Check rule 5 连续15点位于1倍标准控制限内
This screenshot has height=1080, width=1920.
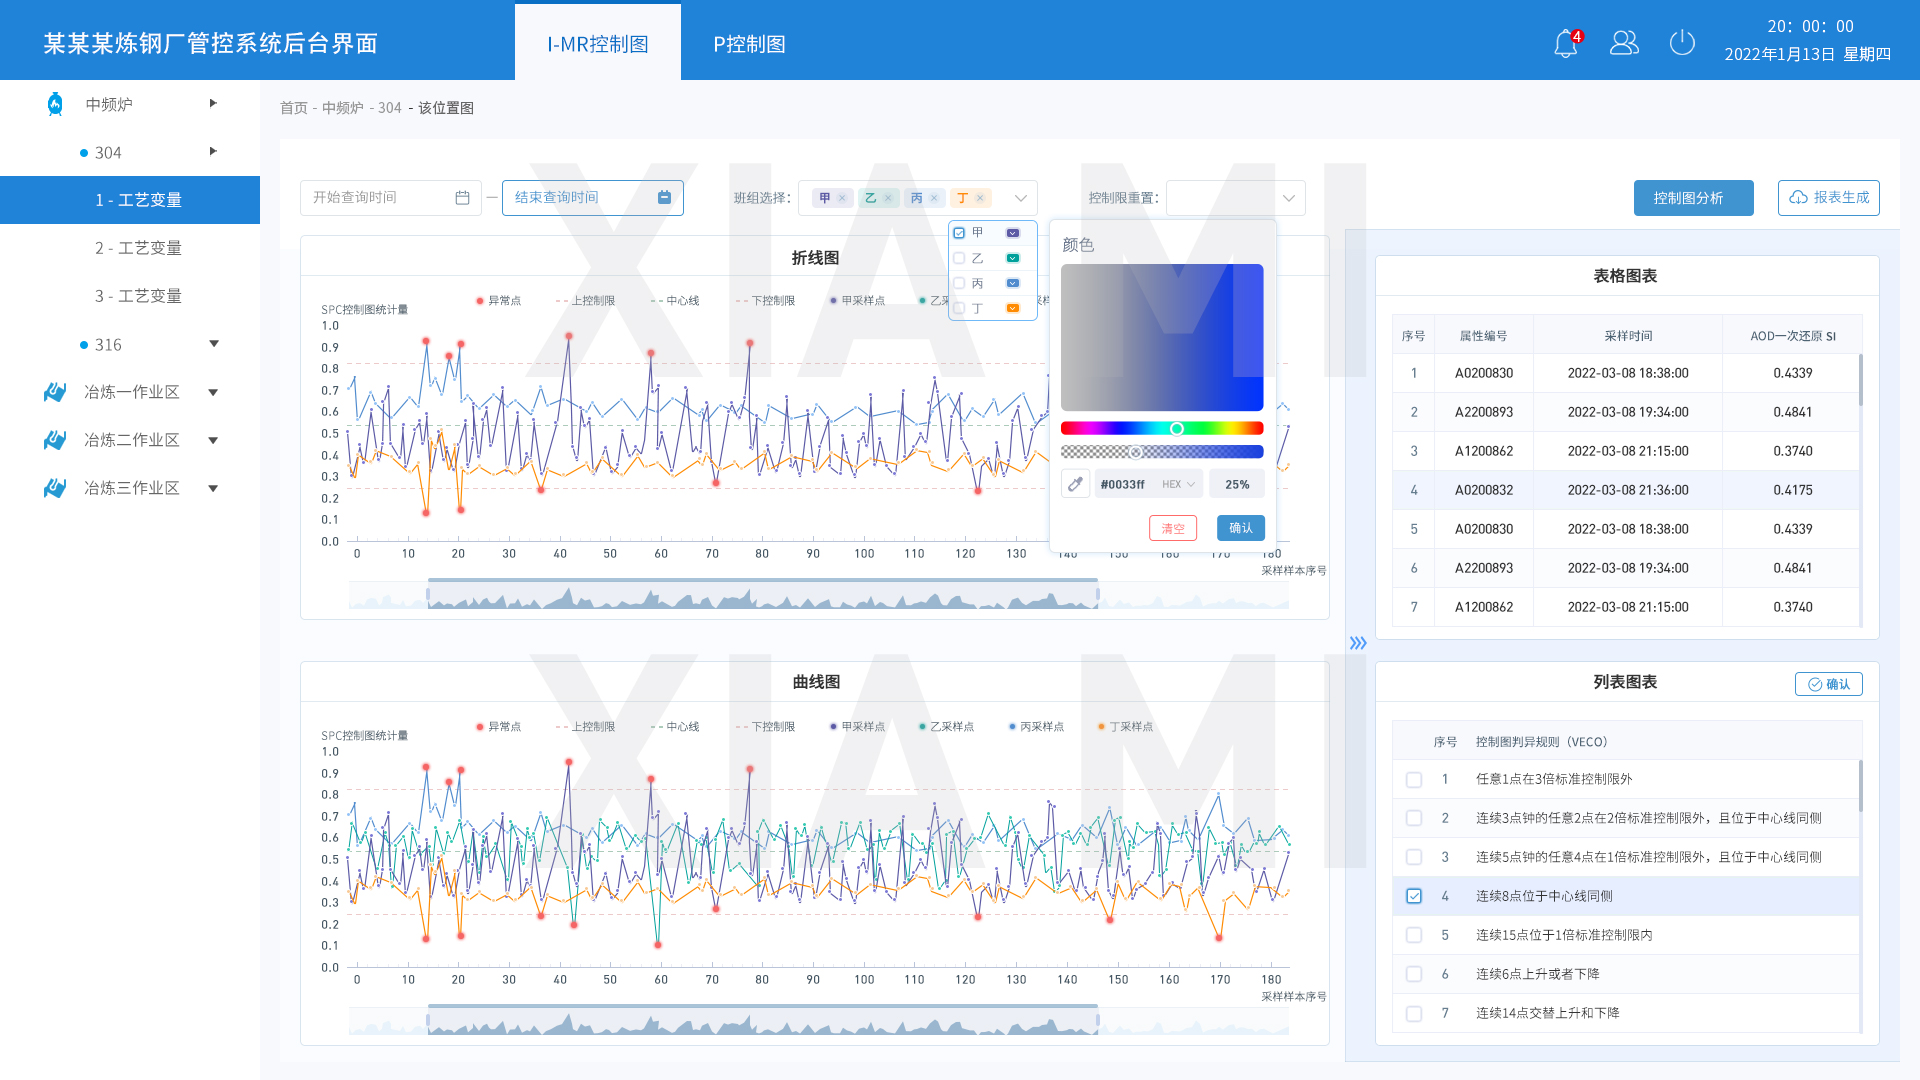(x=1414, y=936)
